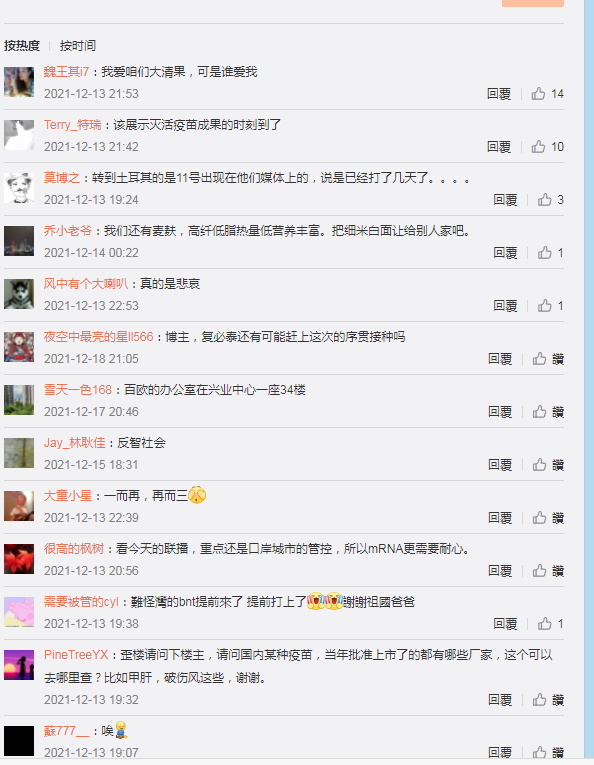Screen dimensions: 594x765
Task: Sort comments by 按热度
Action: click(x=21, y=45)
